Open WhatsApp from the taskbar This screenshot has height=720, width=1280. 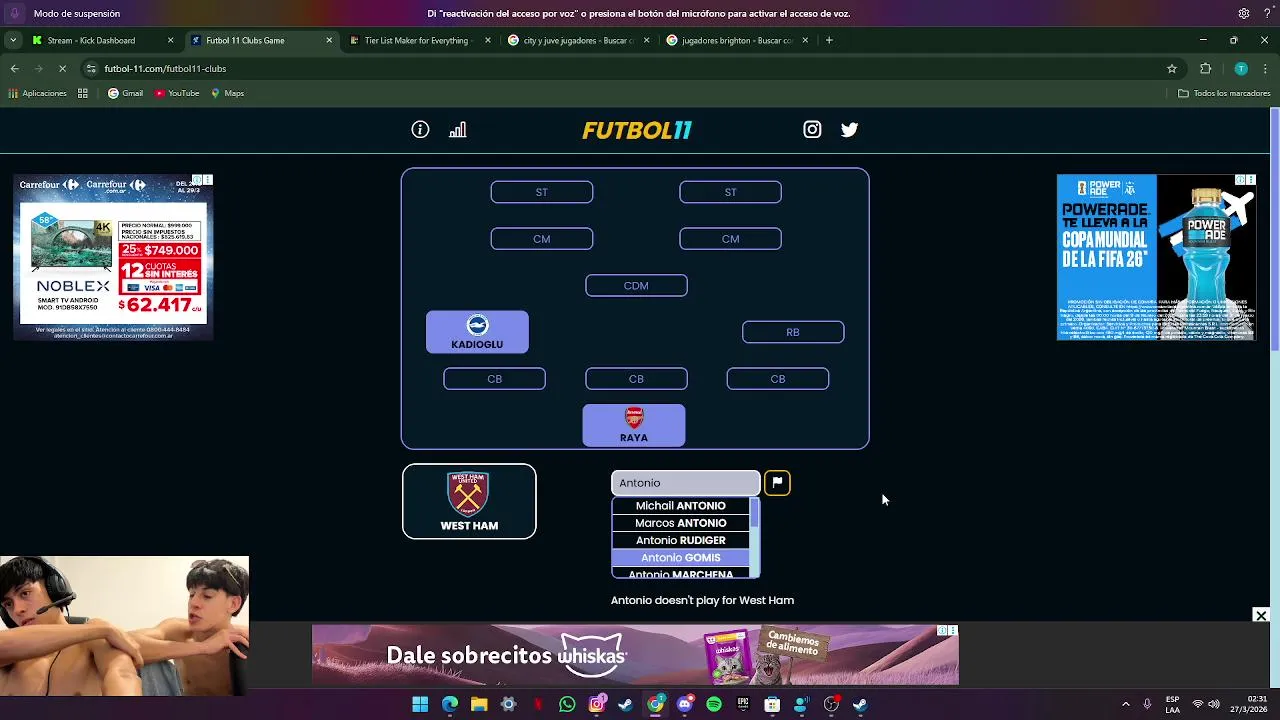[567, 705]
